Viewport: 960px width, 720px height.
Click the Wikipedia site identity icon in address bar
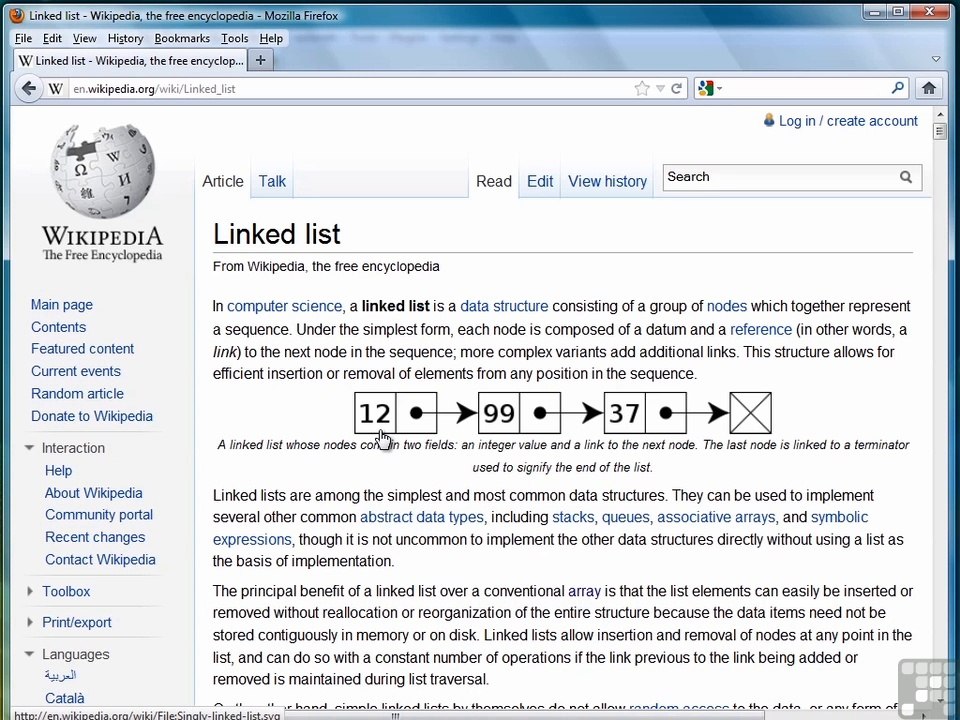tap(56, 89)
